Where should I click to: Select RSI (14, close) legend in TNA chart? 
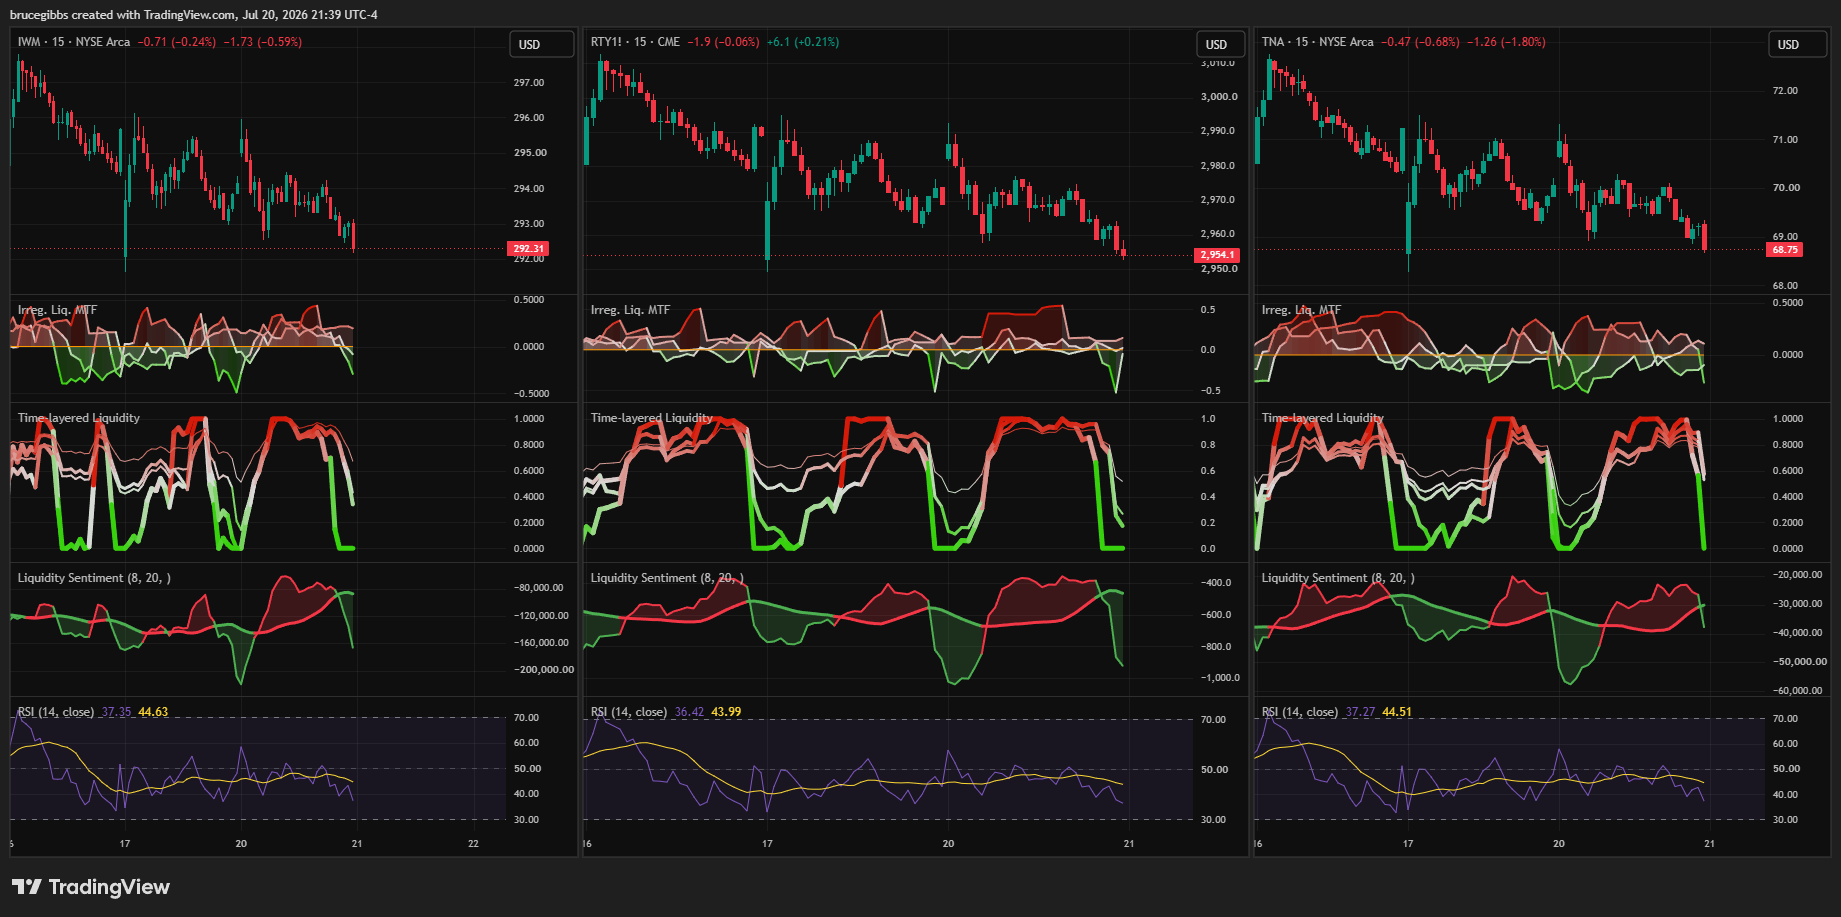[1300, 712]
